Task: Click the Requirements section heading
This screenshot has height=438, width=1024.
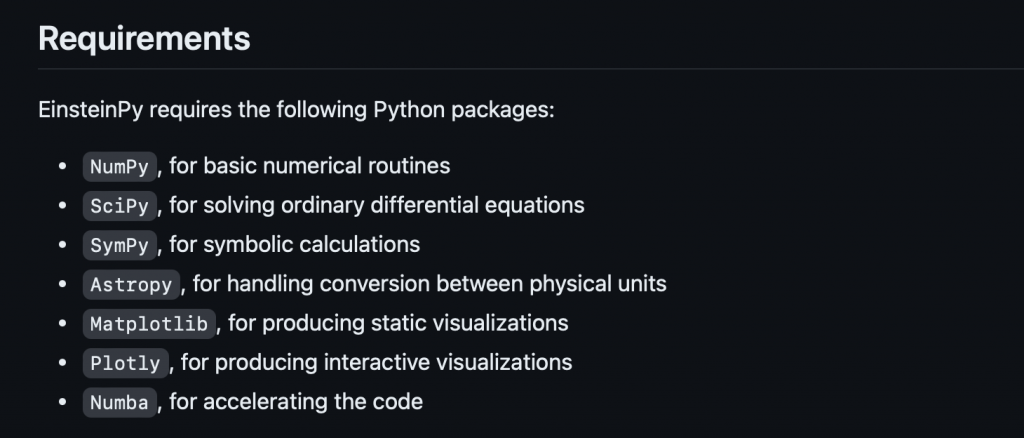Action: coord(144,39)
